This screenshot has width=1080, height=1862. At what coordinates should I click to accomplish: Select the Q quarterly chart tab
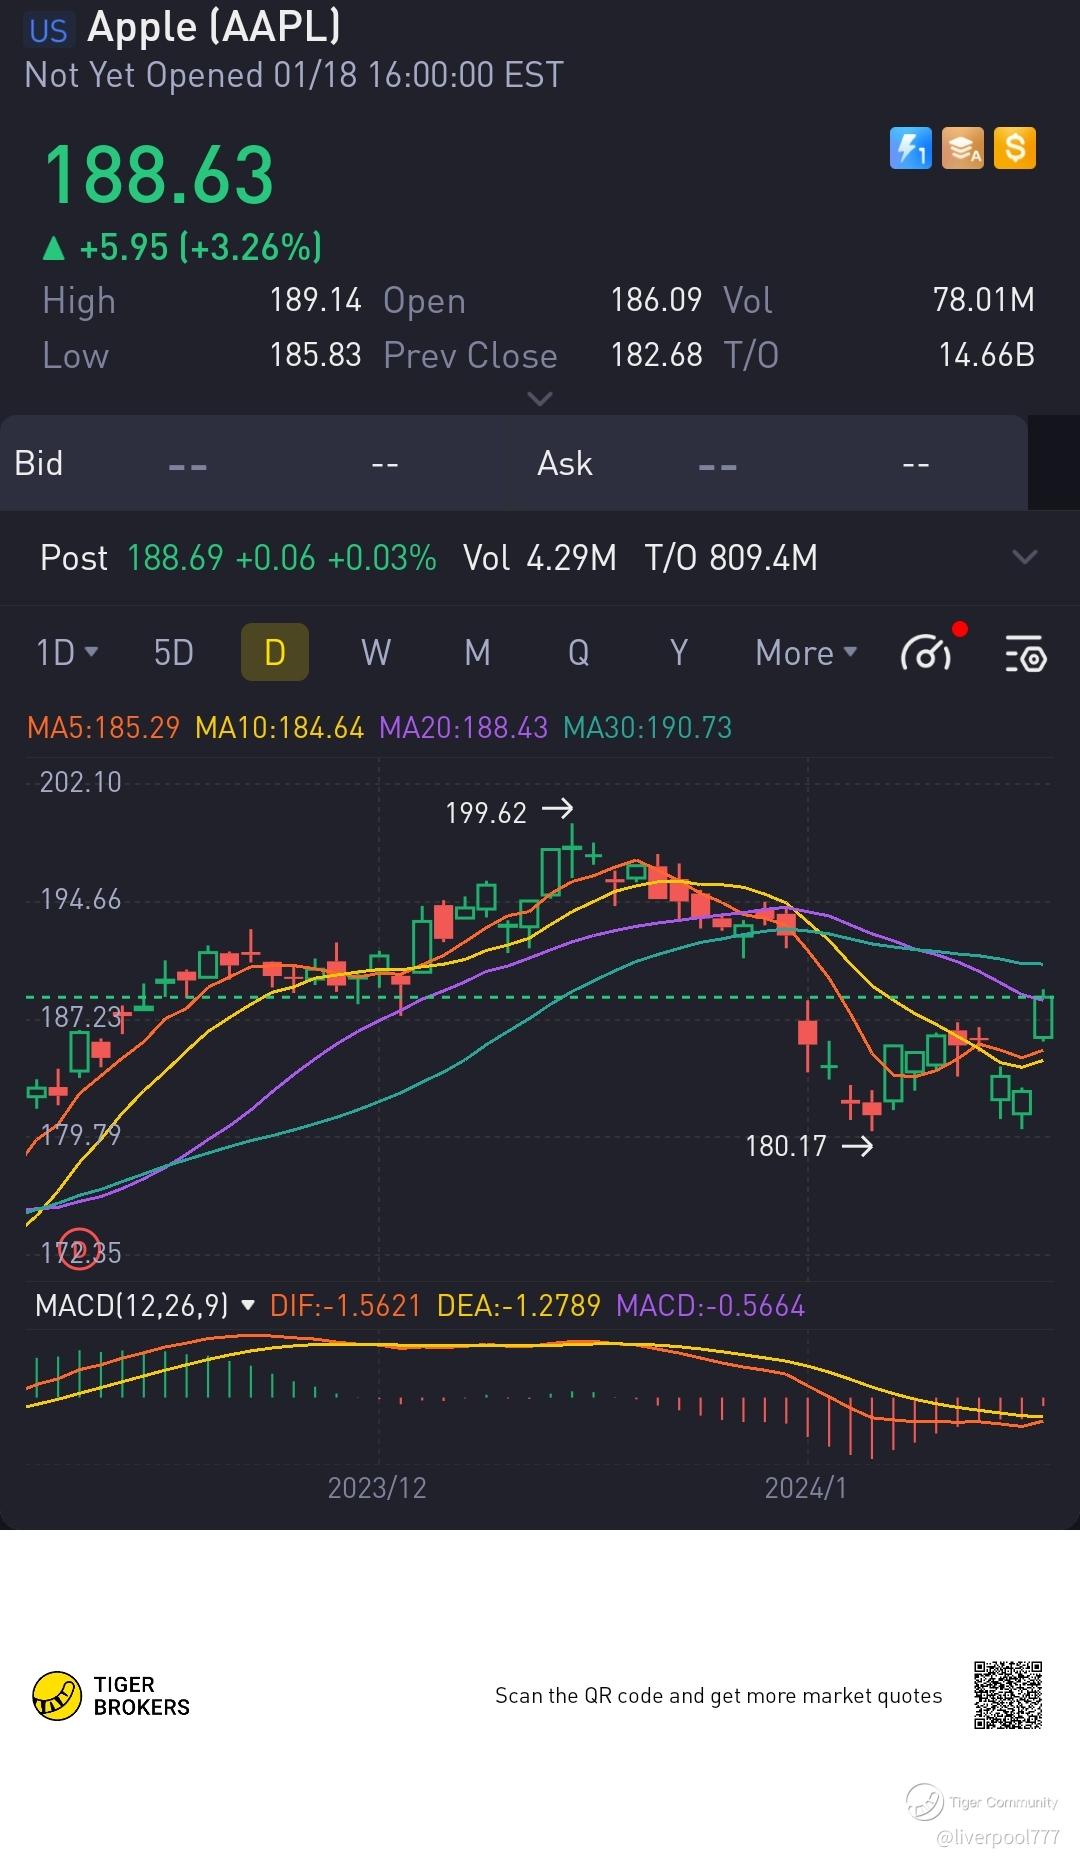coord(578,653)
